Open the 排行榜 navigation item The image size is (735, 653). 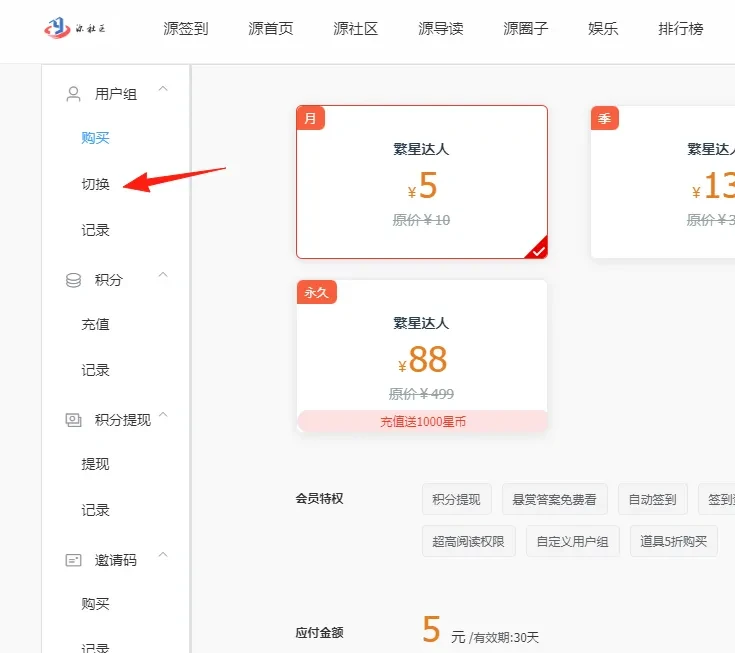(x=681, y=28)
